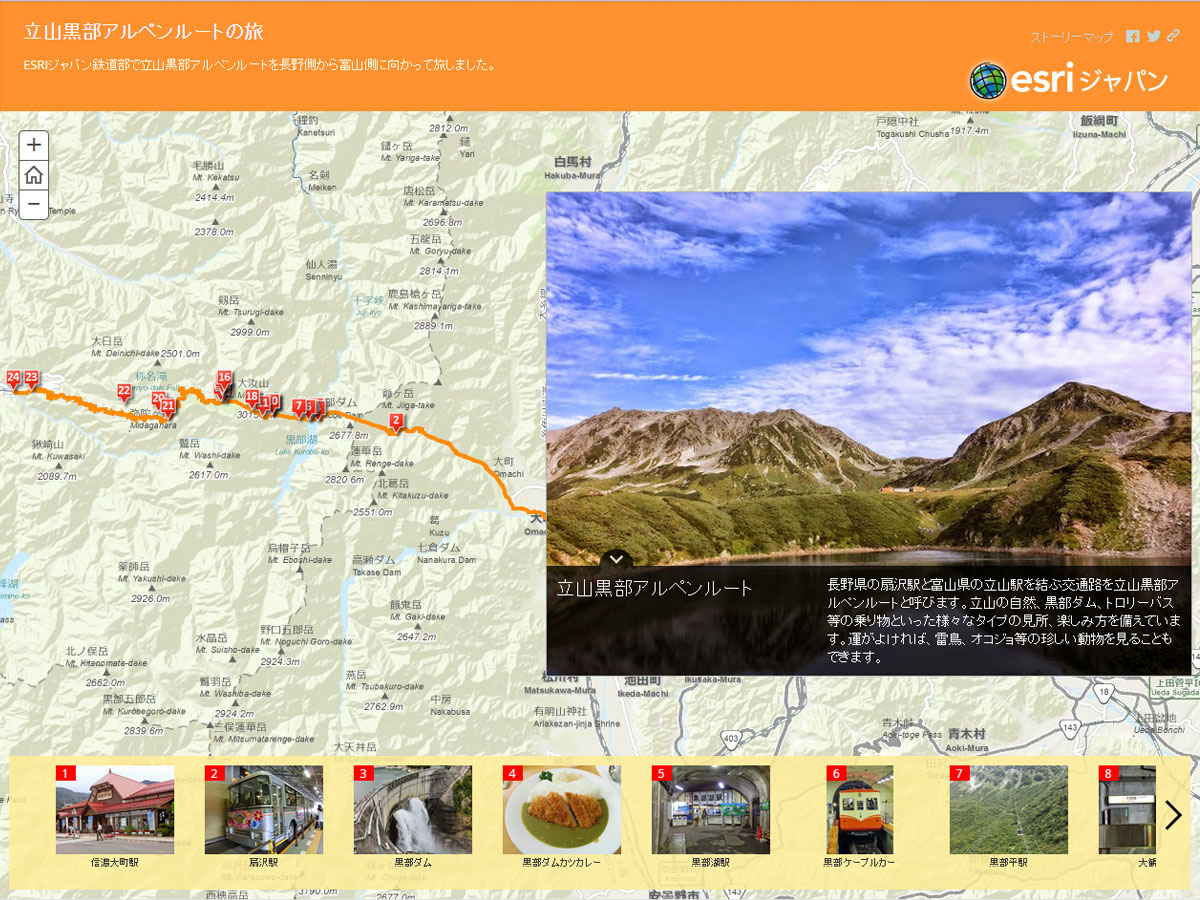The width and height of the screenshot is (1200, 900).
Task: Zoom out of the map
Action: (x=33, y=205)
